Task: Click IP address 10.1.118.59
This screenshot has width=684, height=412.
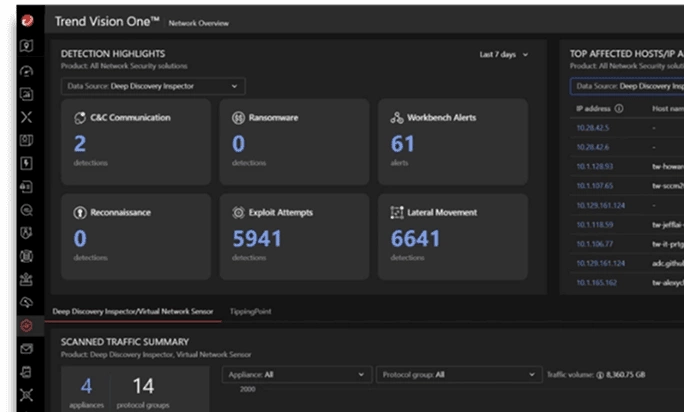Action: coord(595,224)
